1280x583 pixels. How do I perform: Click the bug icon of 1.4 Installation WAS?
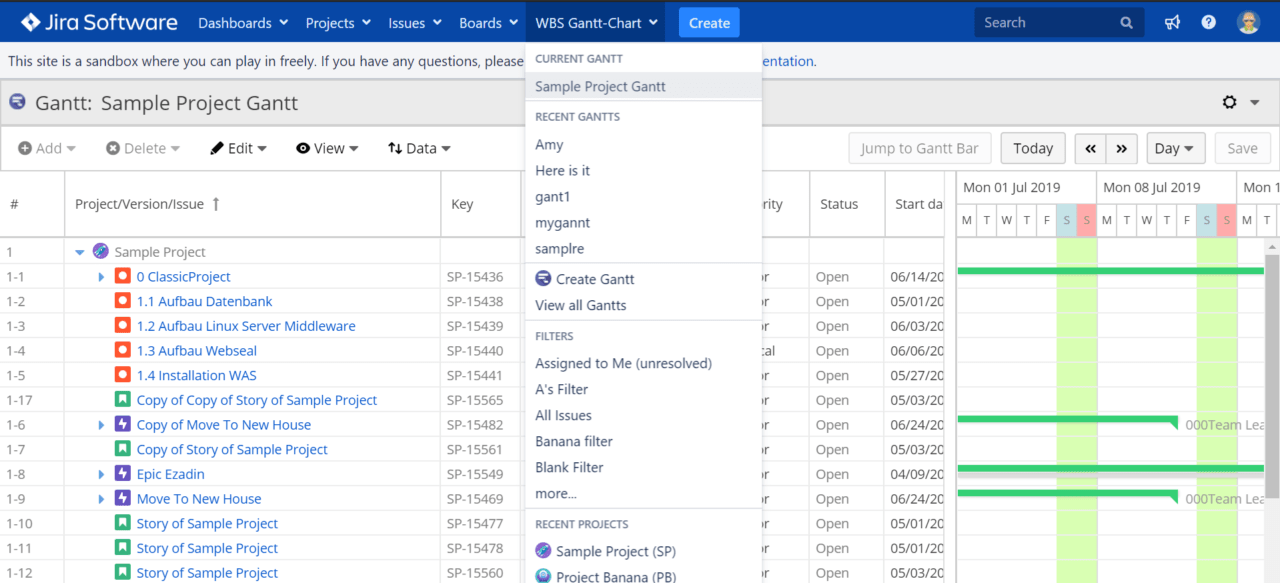(123, 375)
